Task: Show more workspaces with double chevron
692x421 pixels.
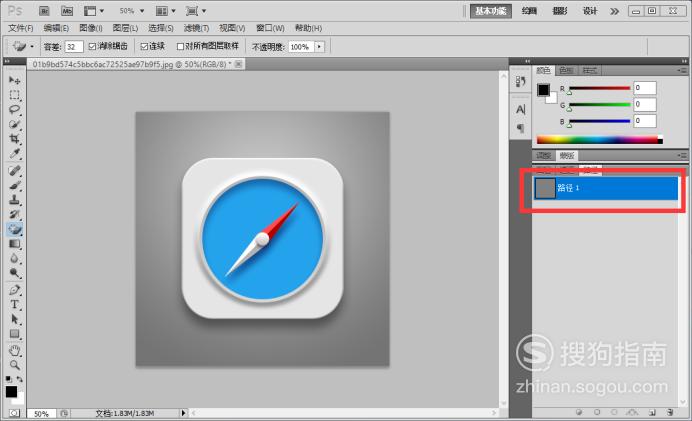Action: (614, 11)
